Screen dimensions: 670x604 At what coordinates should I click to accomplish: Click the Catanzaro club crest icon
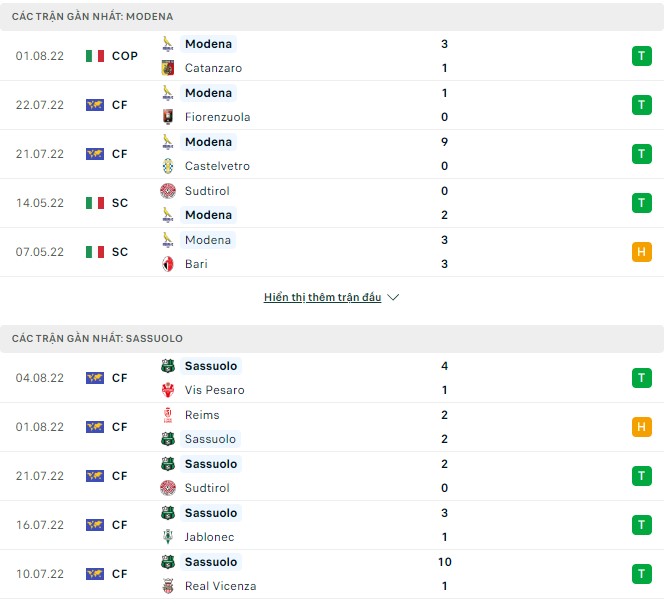(168, 68)
